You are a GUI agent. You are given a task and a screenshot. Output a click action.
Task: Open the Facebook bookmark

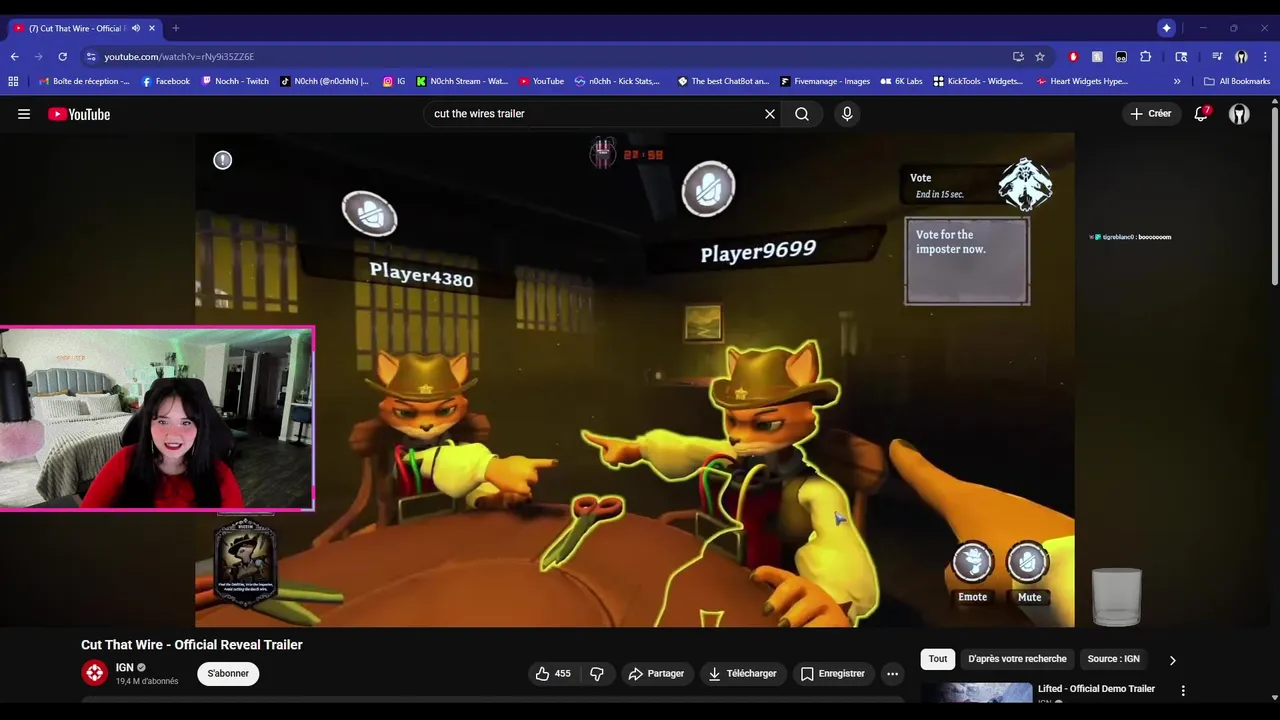(166, 81)
